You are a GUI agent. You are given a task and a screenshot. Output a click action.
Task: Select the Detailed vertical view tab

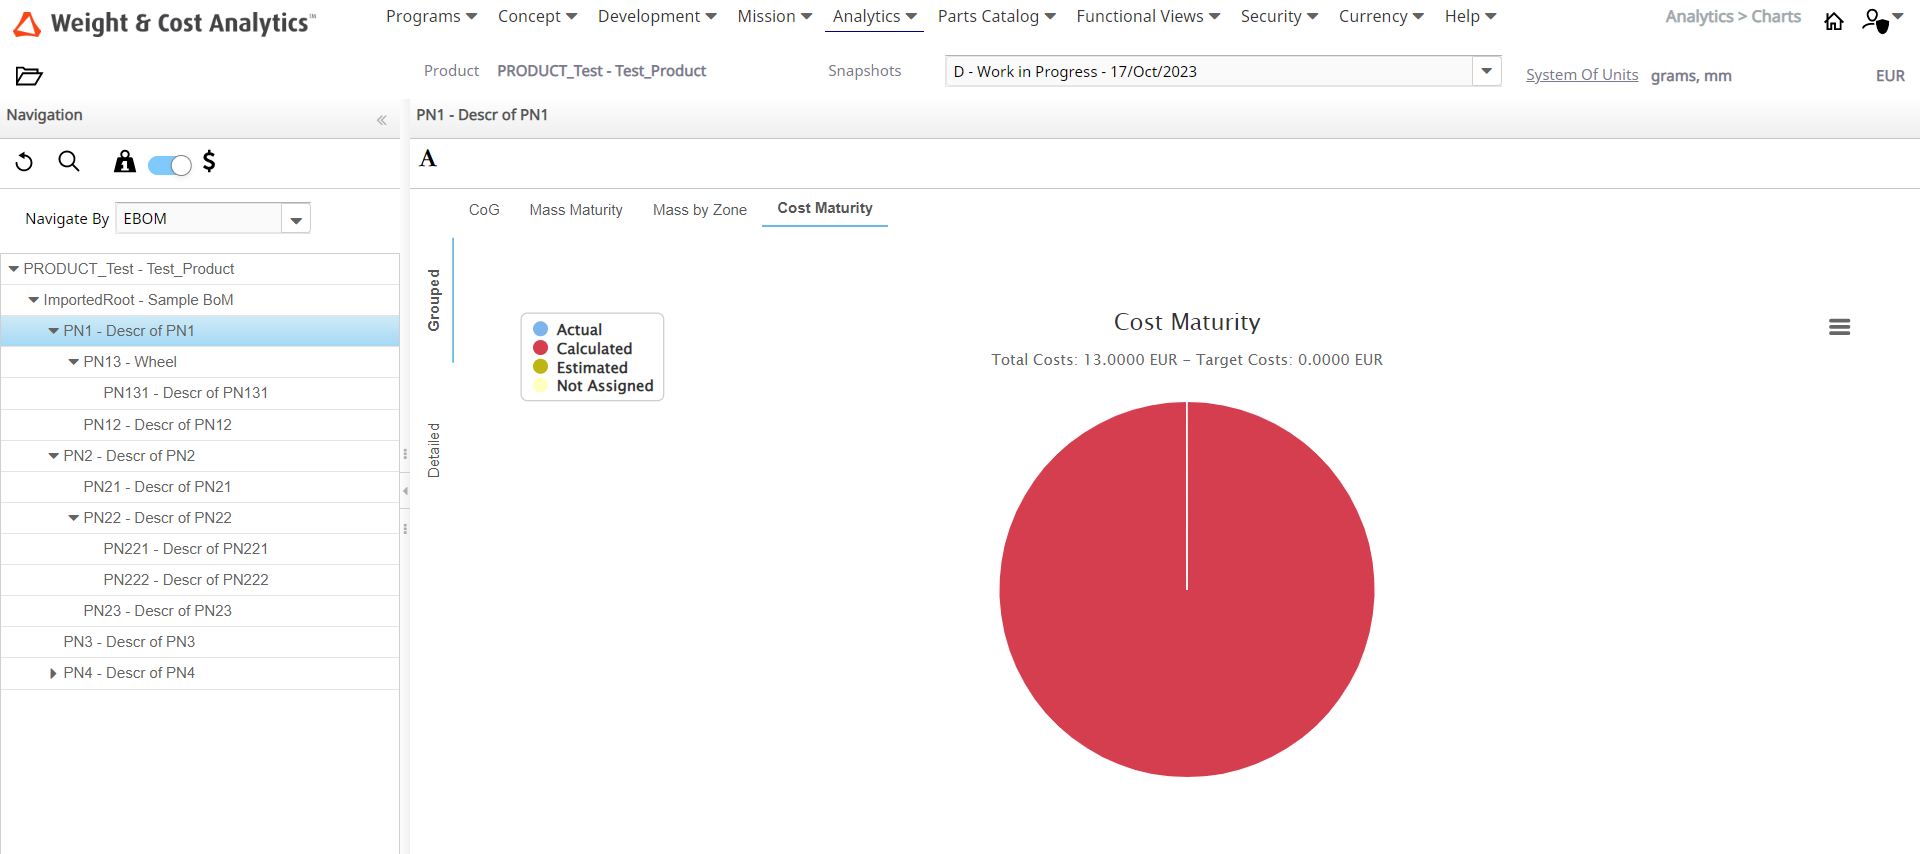tap(434, 450)
